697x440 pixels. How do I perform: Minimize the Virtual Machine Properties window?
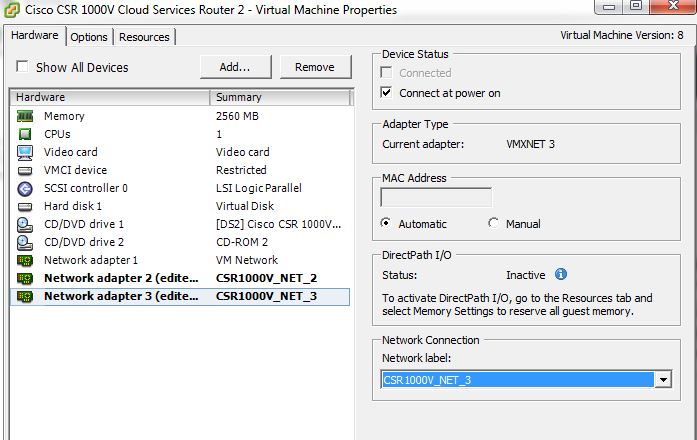[x=609, y=7]
